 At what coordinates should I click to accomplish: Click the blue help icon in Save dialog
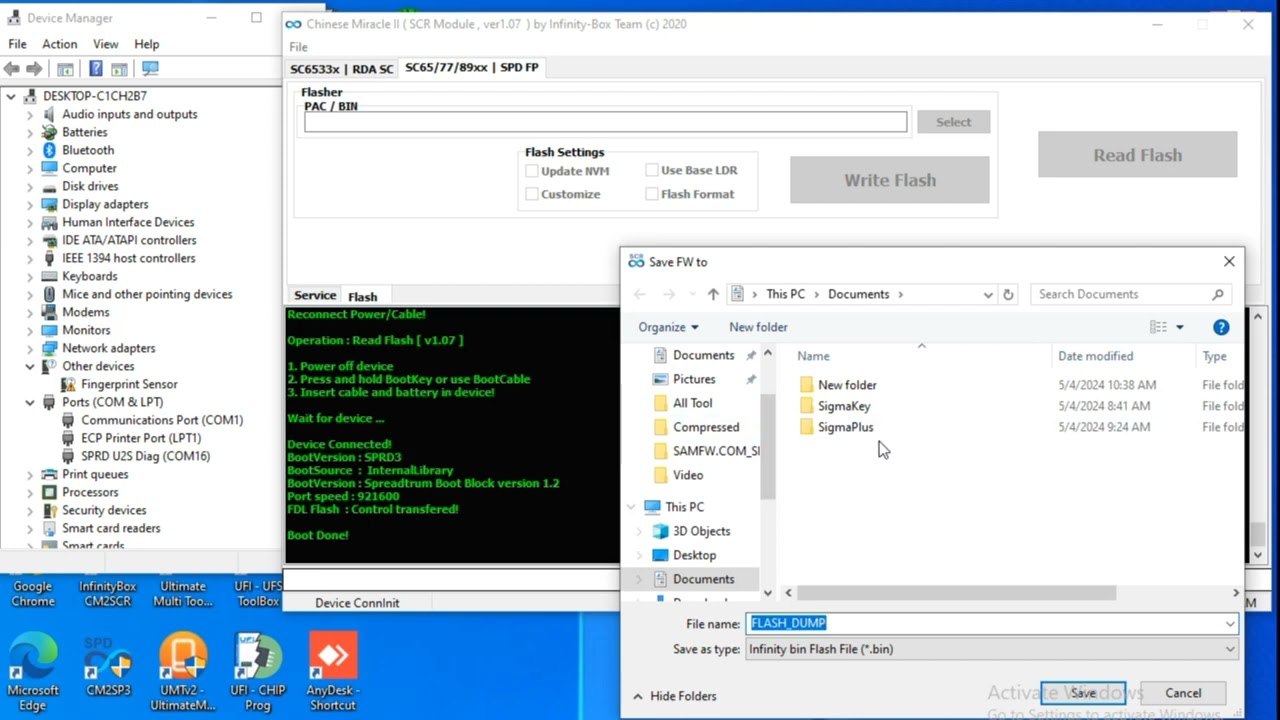1221,327
